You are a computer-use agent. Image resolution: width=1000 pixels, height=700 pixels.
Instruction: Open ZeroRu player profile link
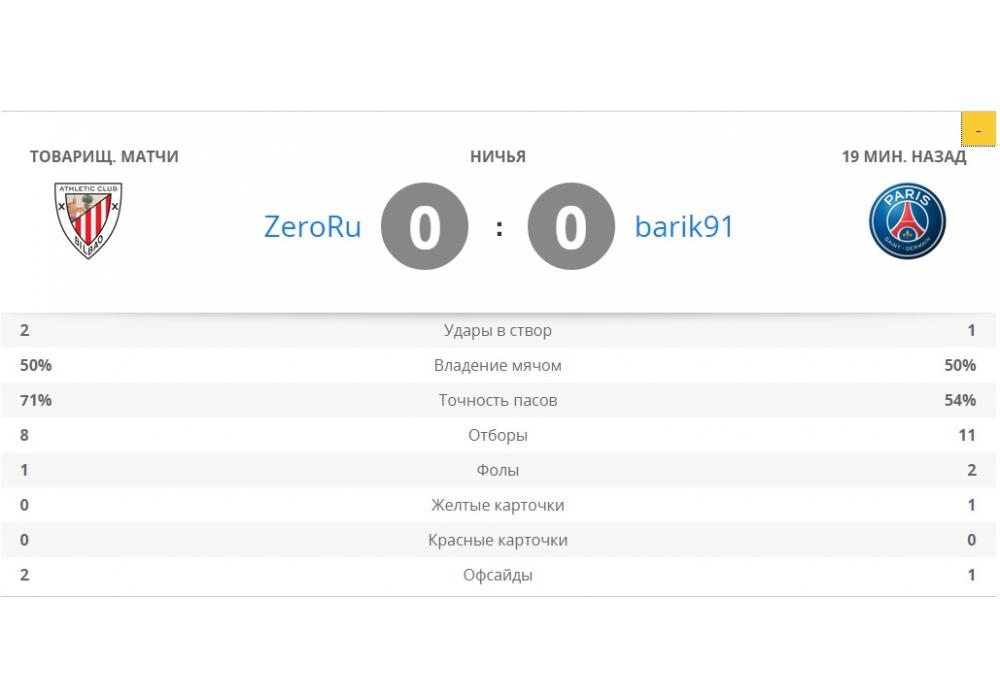[312, 227]
